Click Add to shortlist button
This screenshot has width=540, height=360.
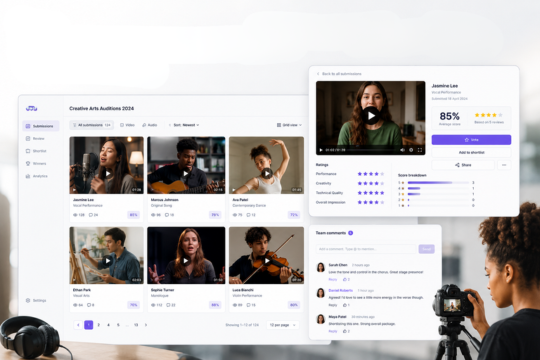pos(471,152)
